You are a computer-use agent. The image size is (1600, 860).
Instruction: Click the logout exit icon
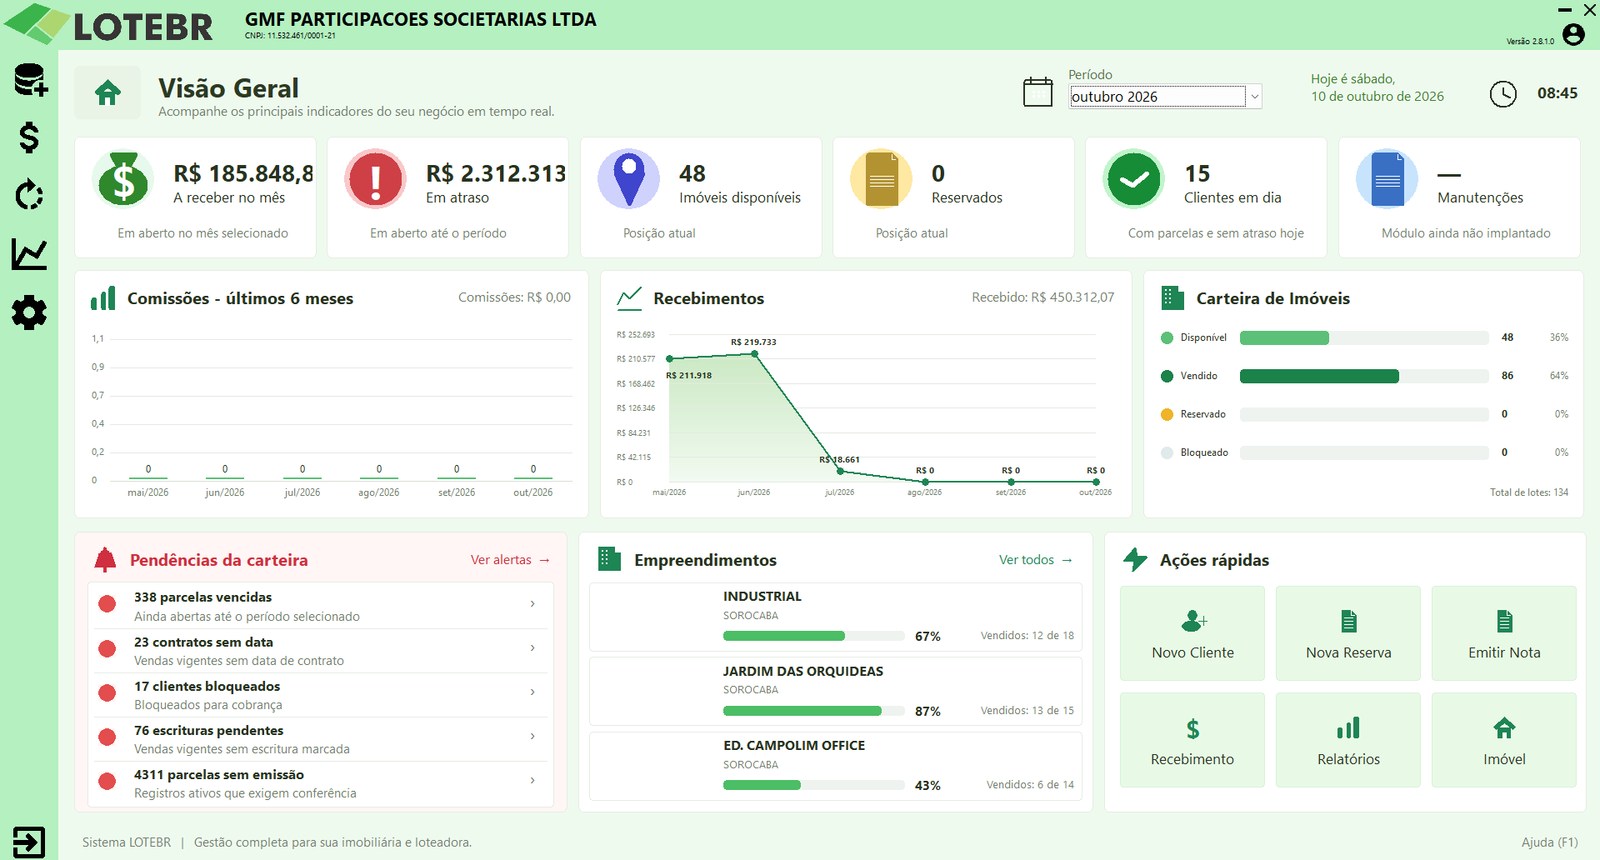point(29,842)
